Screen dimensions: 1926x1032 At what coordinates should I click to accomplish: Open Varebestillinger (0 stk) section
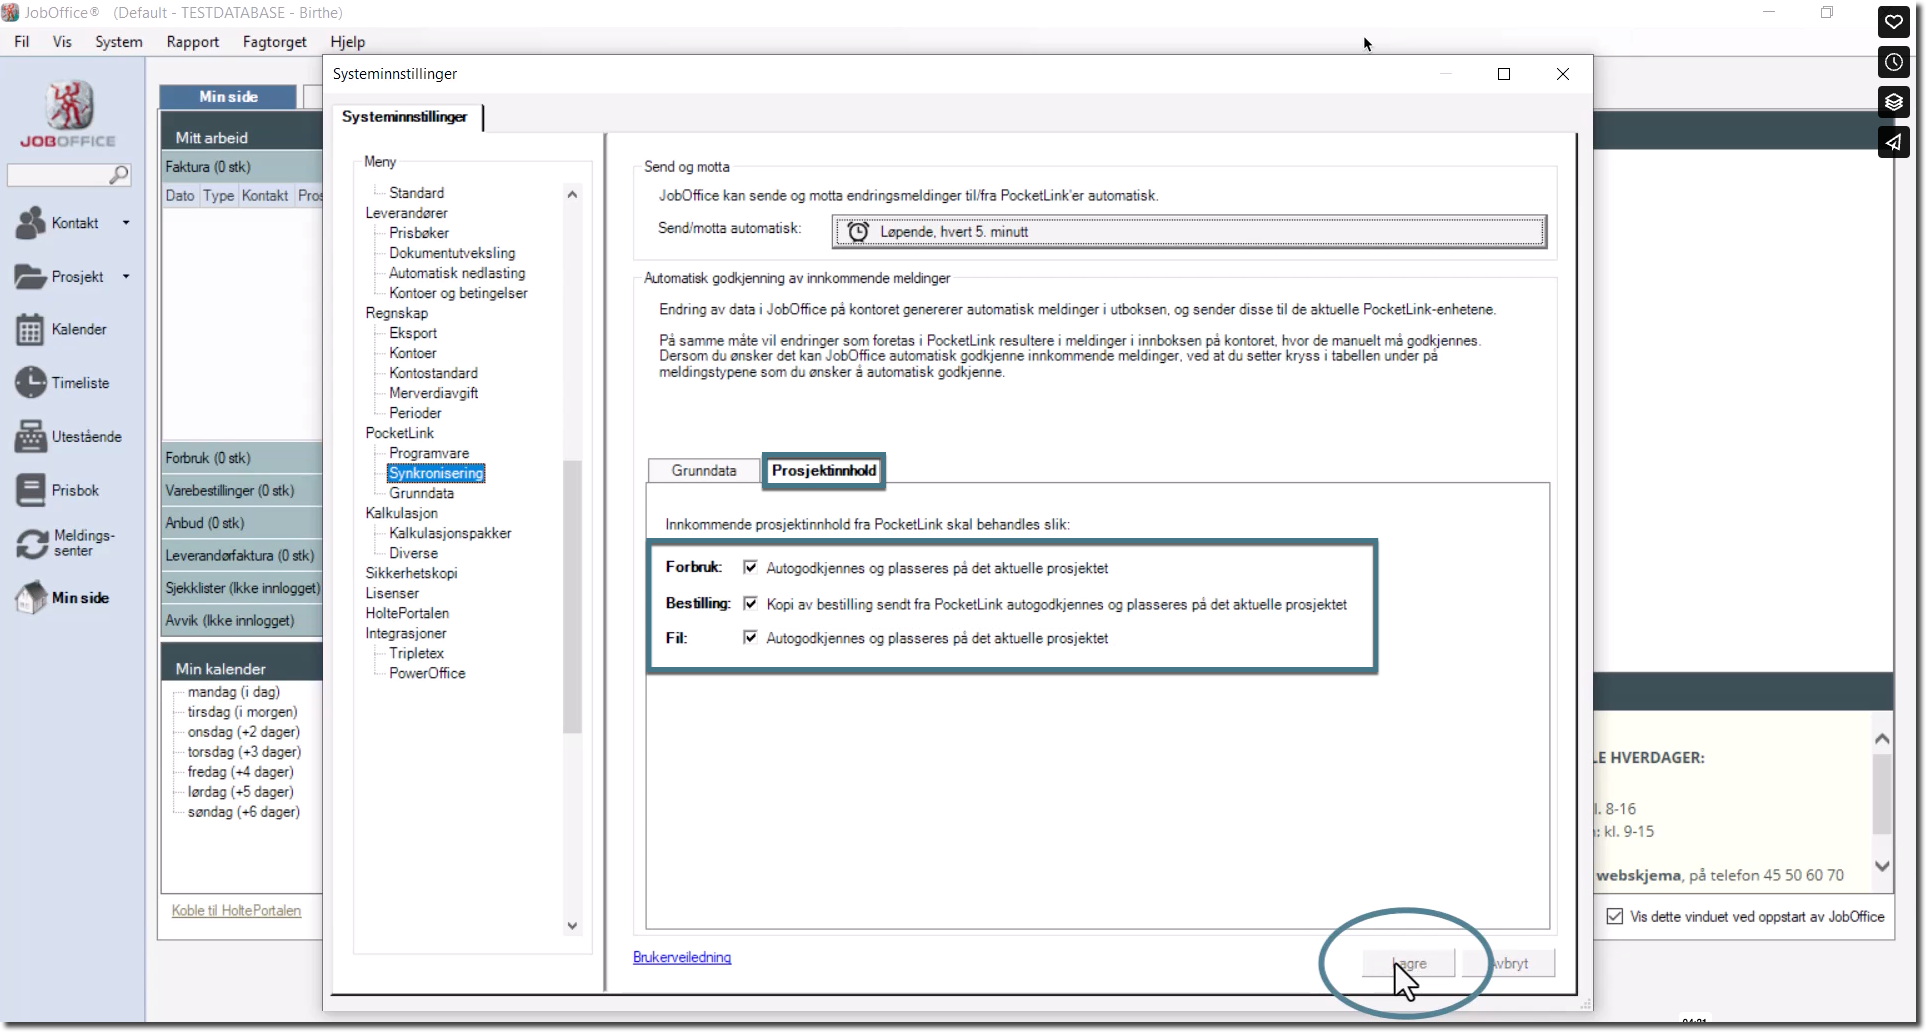click(x=243, y=490)
